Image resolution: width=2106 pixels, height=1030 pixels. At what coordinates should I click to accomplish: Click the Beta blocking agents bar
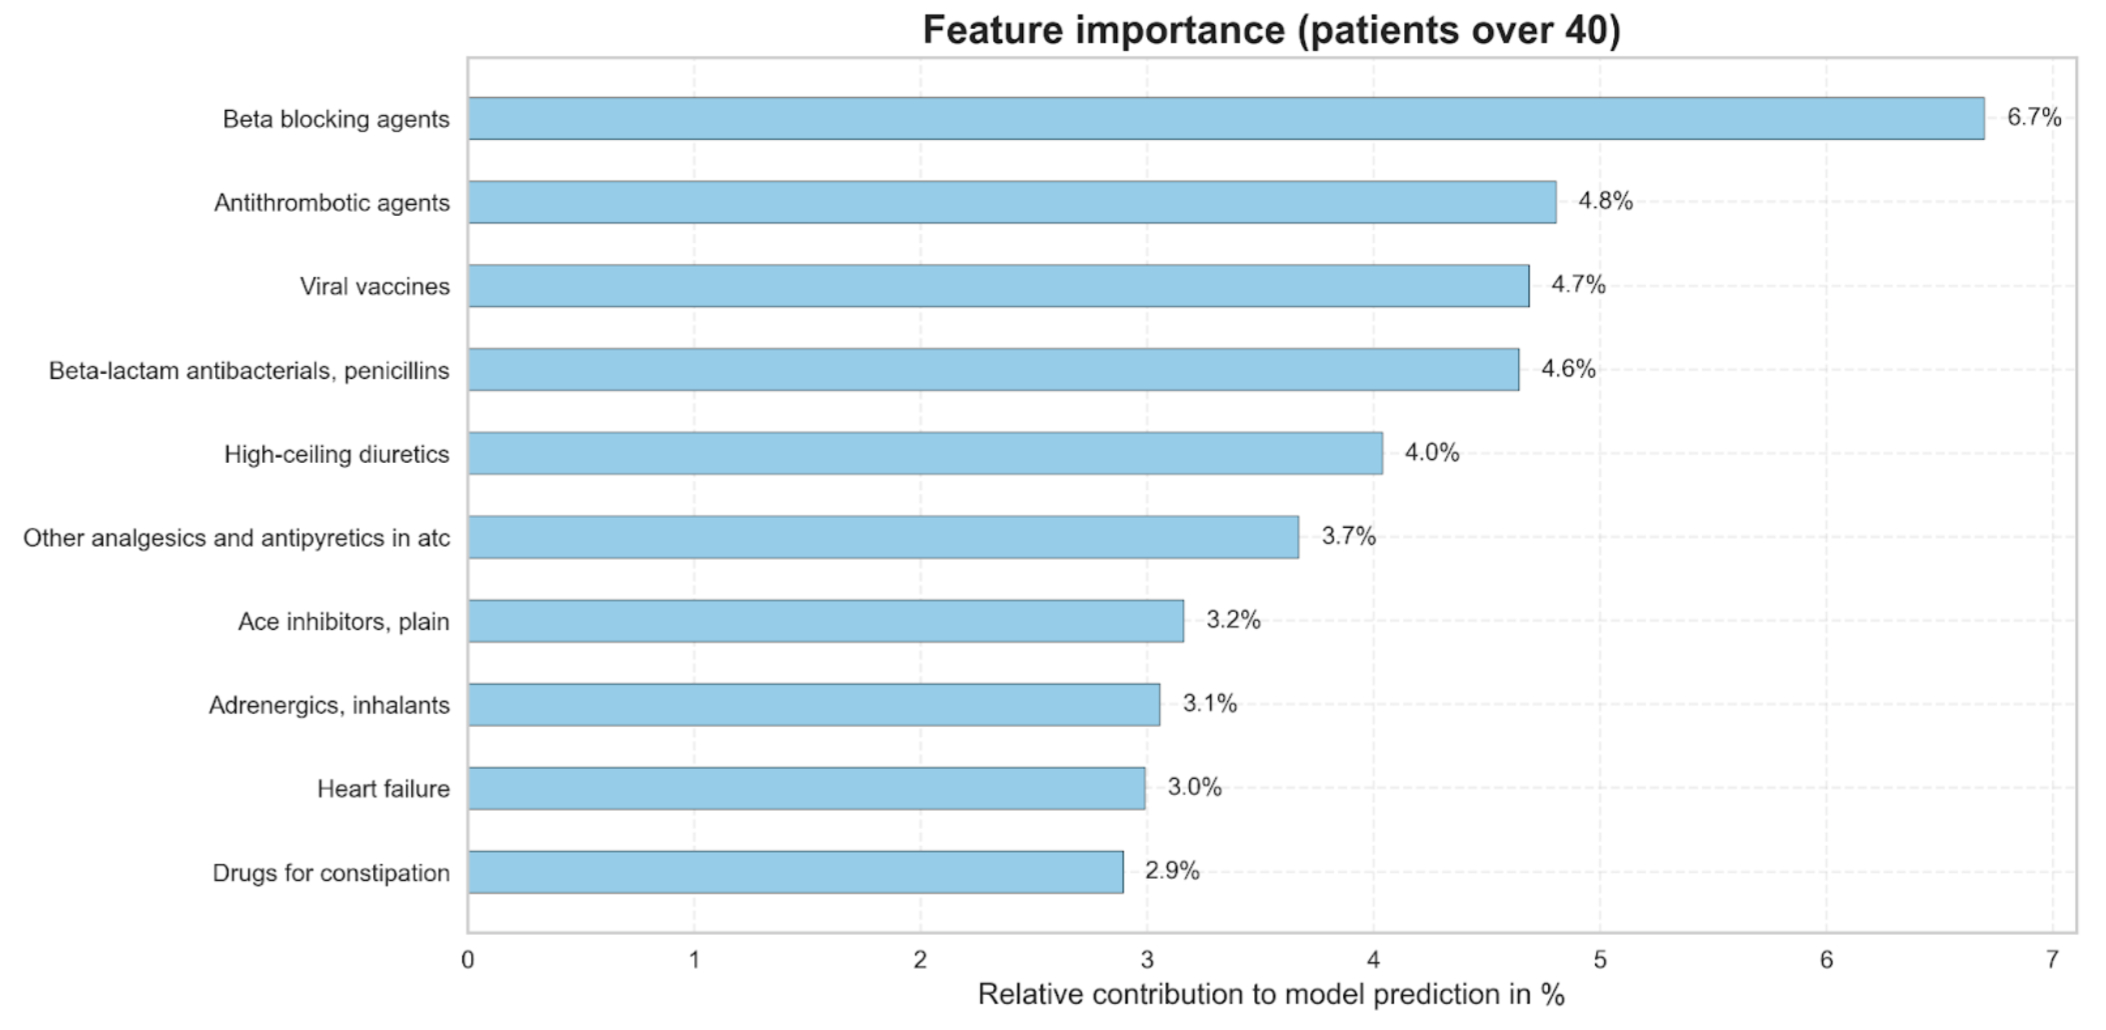[1225, 119]
